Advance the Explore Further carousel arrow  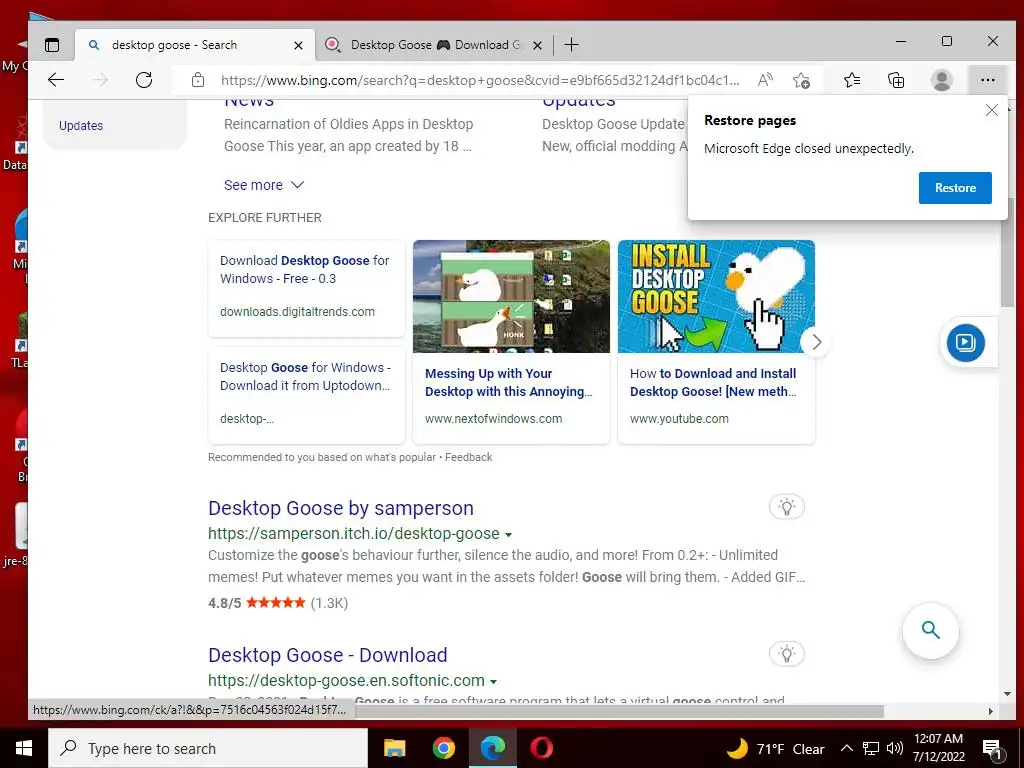[x=816, y=342]
